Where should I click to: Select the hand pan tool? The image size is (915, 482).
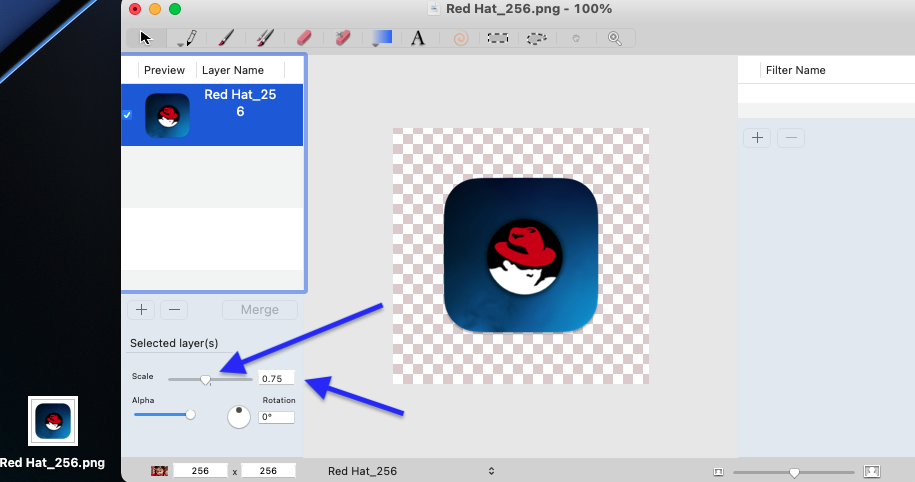(x=576, y=39)
